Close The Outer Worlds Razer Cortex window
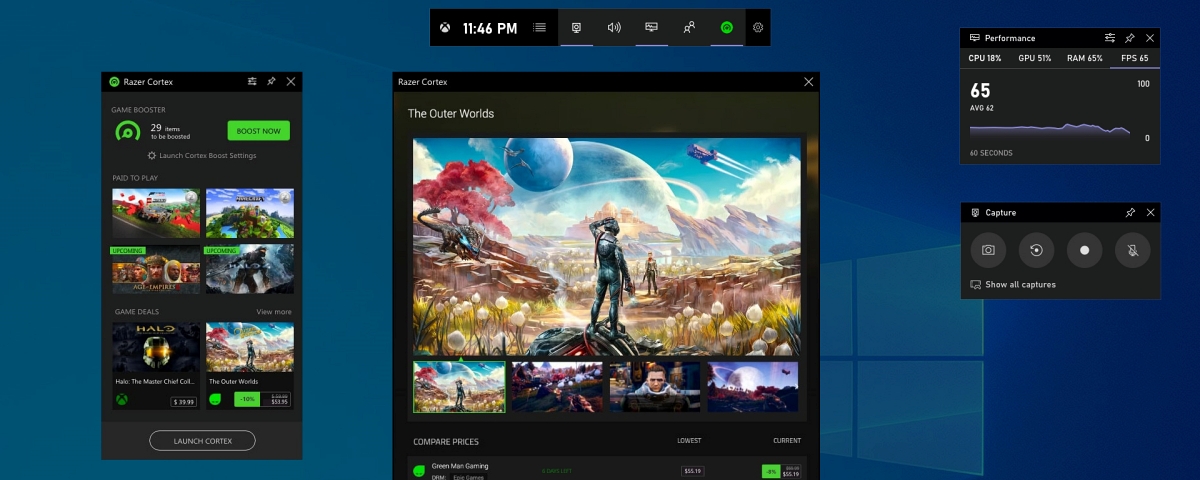The width and height of the screenshot is (1200, 480). pos(809,82)
